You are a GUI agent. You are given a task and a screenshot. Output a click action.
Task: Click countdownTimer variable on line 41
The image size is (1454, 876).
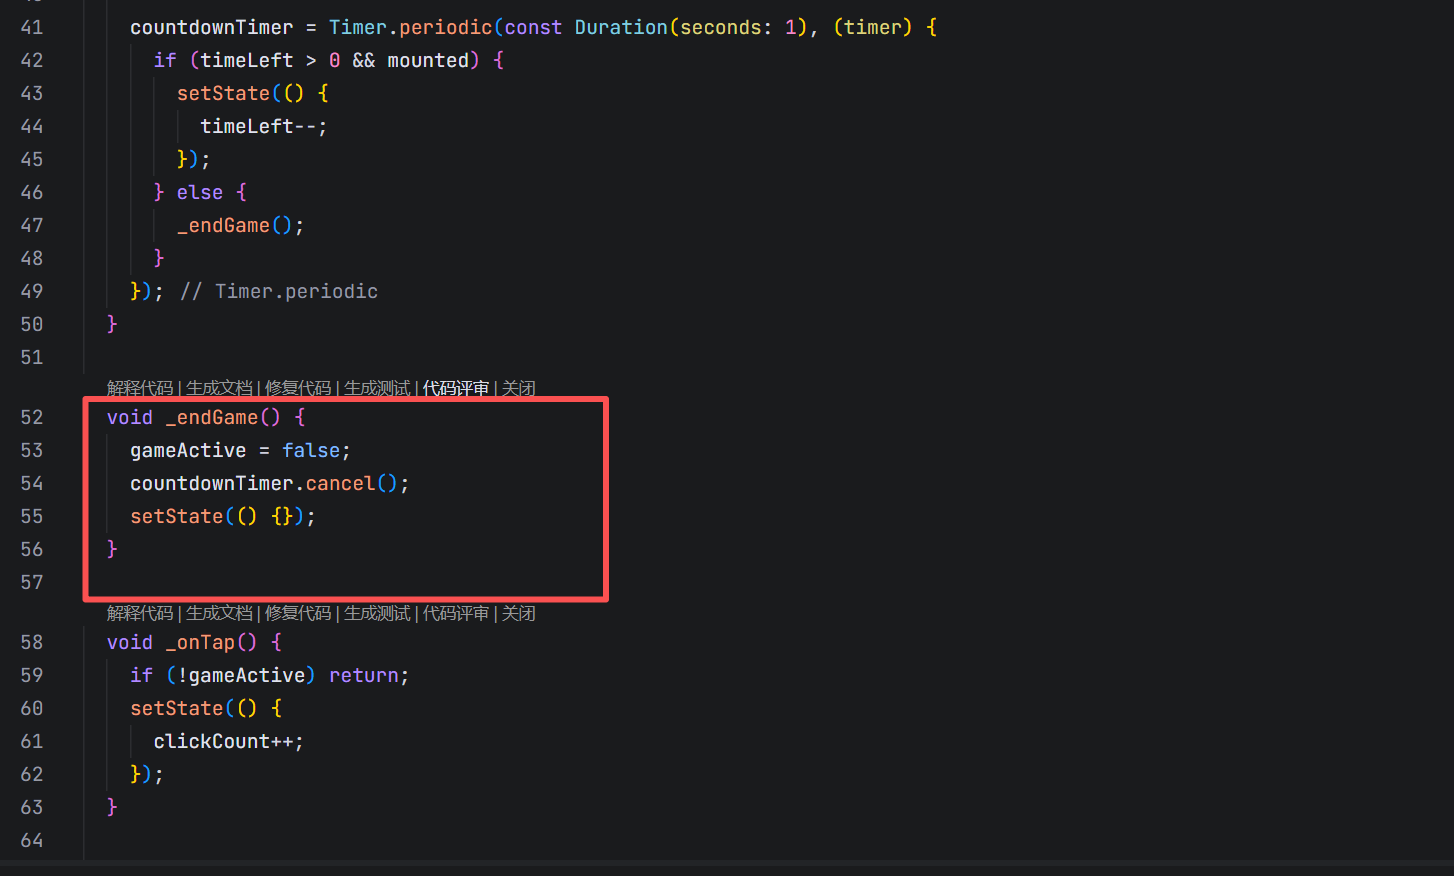(212, 27)
